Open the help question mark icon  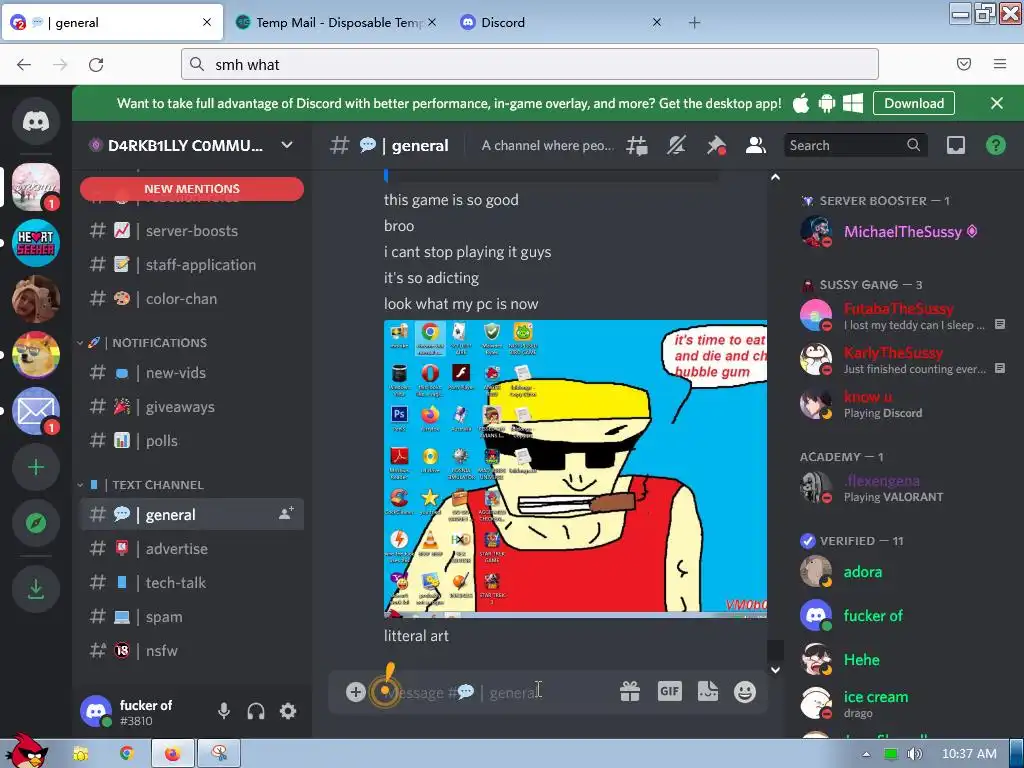click(996, 145)
